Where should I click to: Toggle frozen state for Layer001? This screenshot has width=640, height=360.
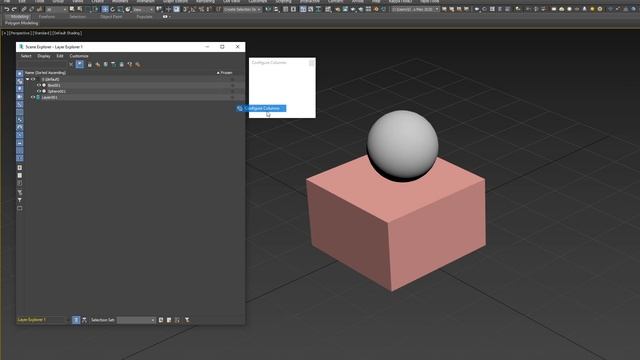(x=232, y=98)
